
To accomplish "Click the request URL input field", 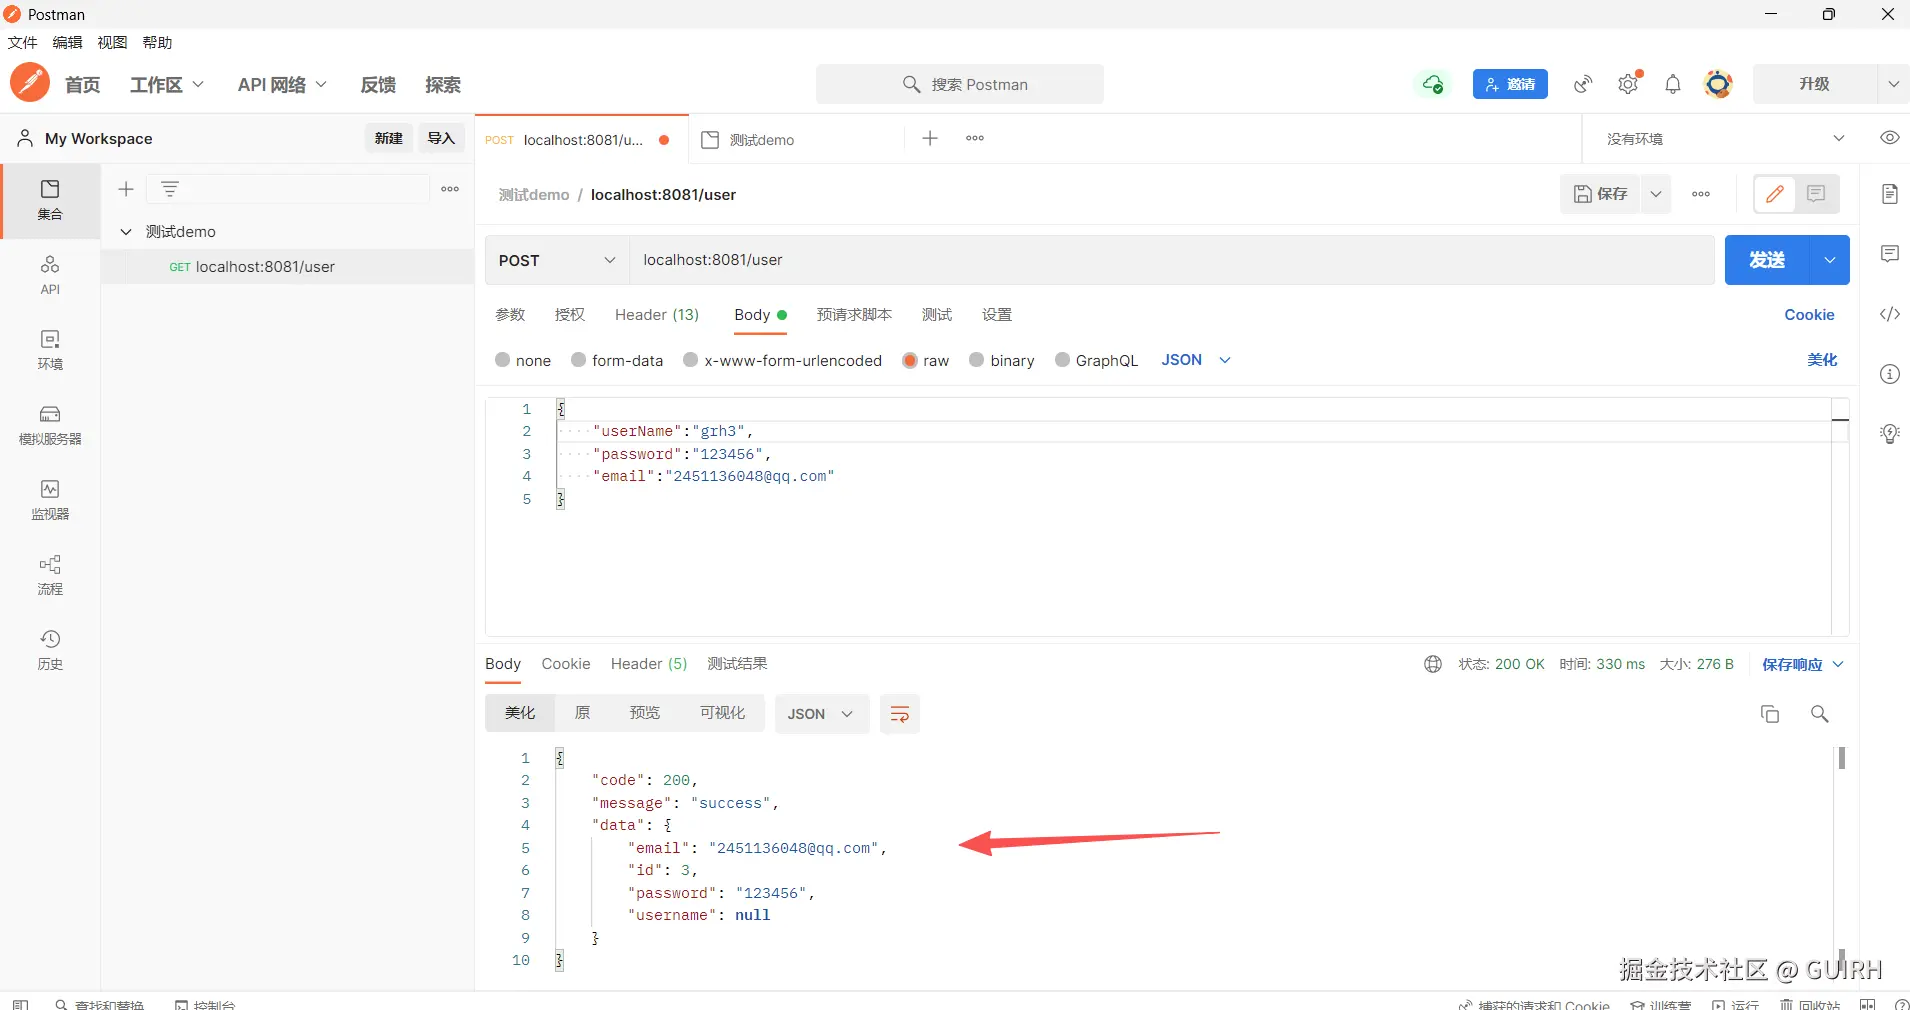I will click(x=1170, y=260).
